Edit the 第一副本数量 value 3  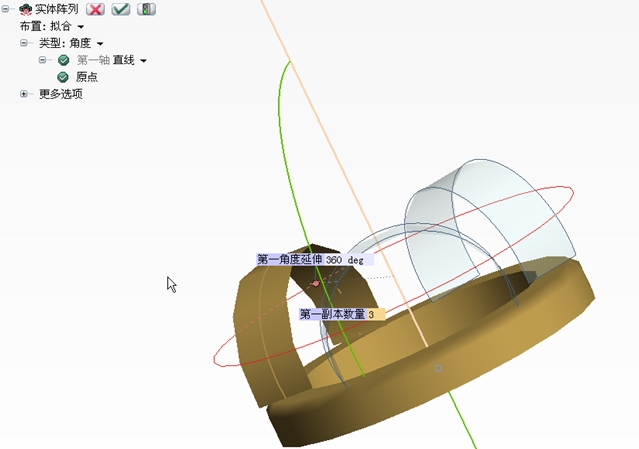click(376, 314)
